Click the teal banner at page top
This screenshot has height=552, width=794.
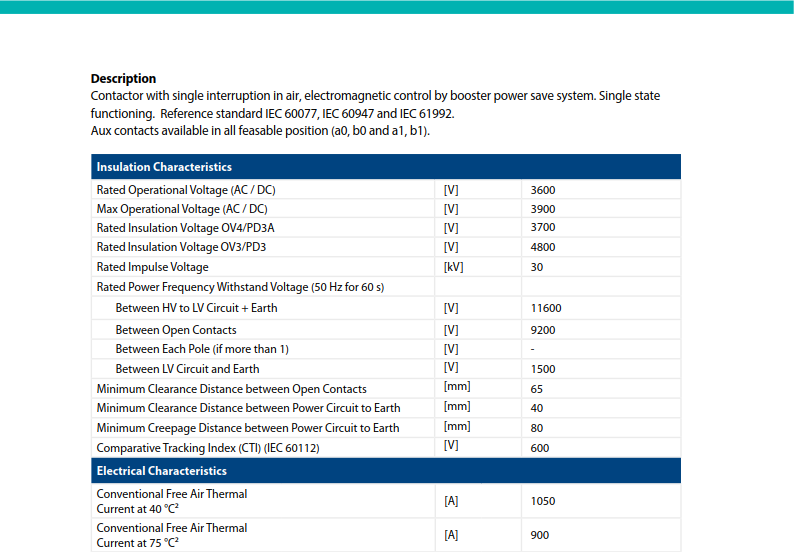click(x=397, y=7)
